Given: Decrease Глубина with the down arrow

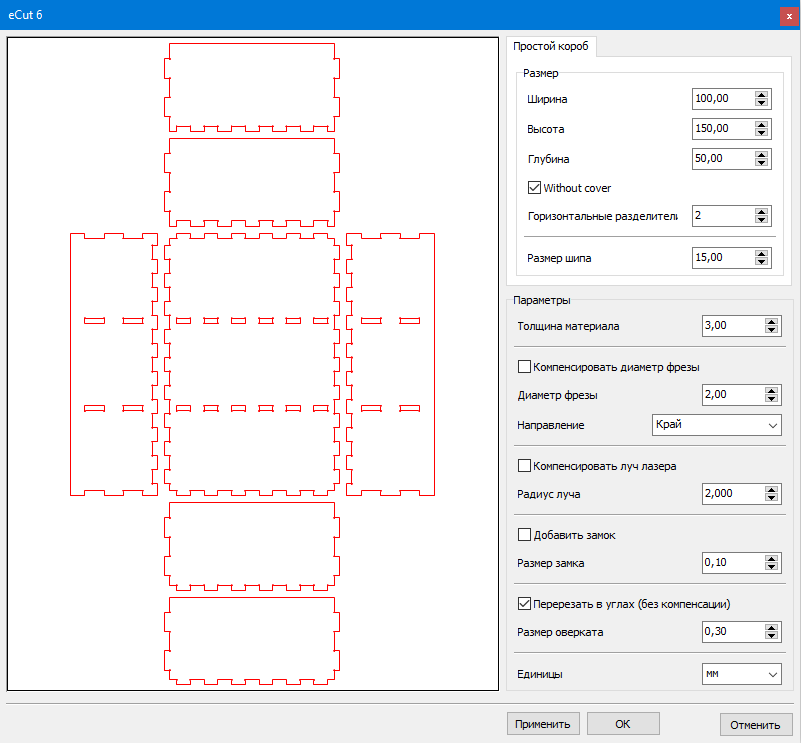Looking at the screenshot, I should coord(762,162).
